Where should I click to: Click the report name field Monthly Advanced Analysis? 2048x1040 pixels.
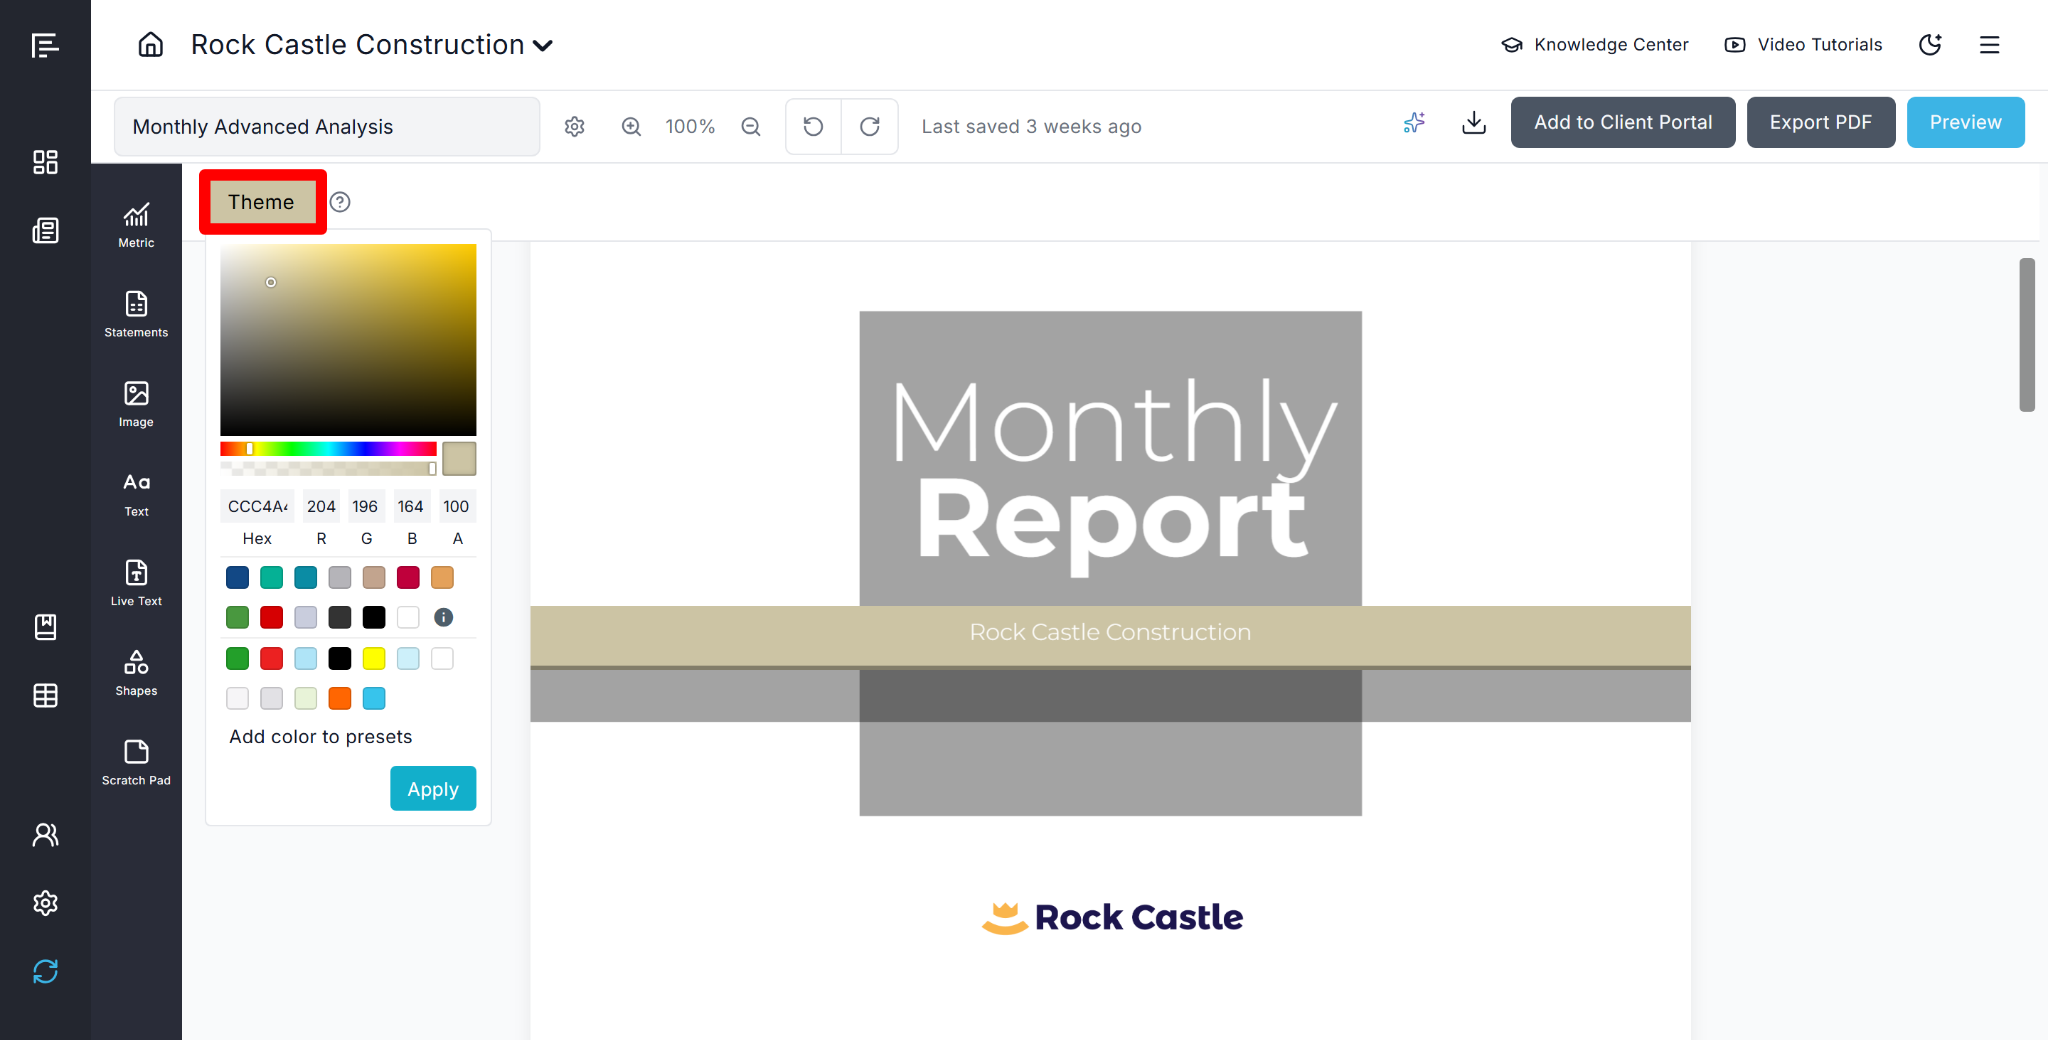coord(327,127)
